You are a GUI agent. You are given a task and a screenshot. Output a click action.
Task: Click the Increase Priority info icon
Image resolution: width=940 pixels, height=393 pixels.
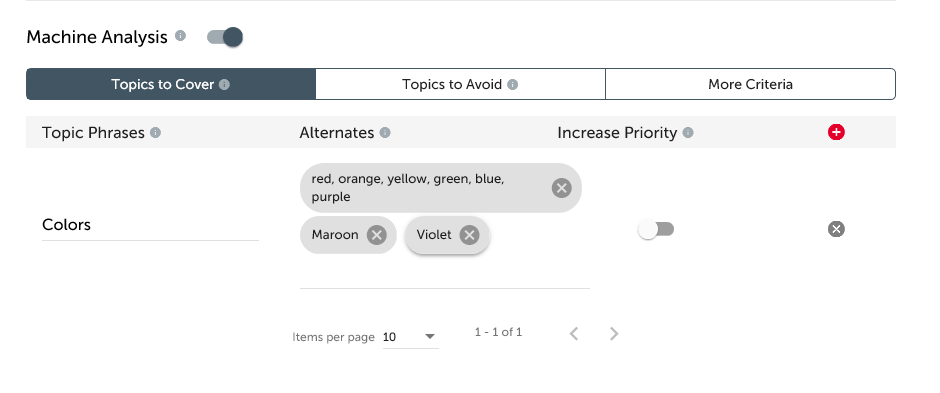688,132
